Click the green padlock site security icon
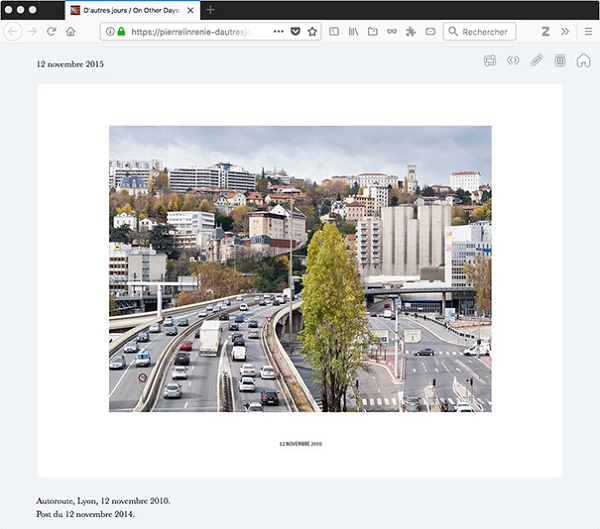Viewport: 600px width, 529px height. [121, 32]
